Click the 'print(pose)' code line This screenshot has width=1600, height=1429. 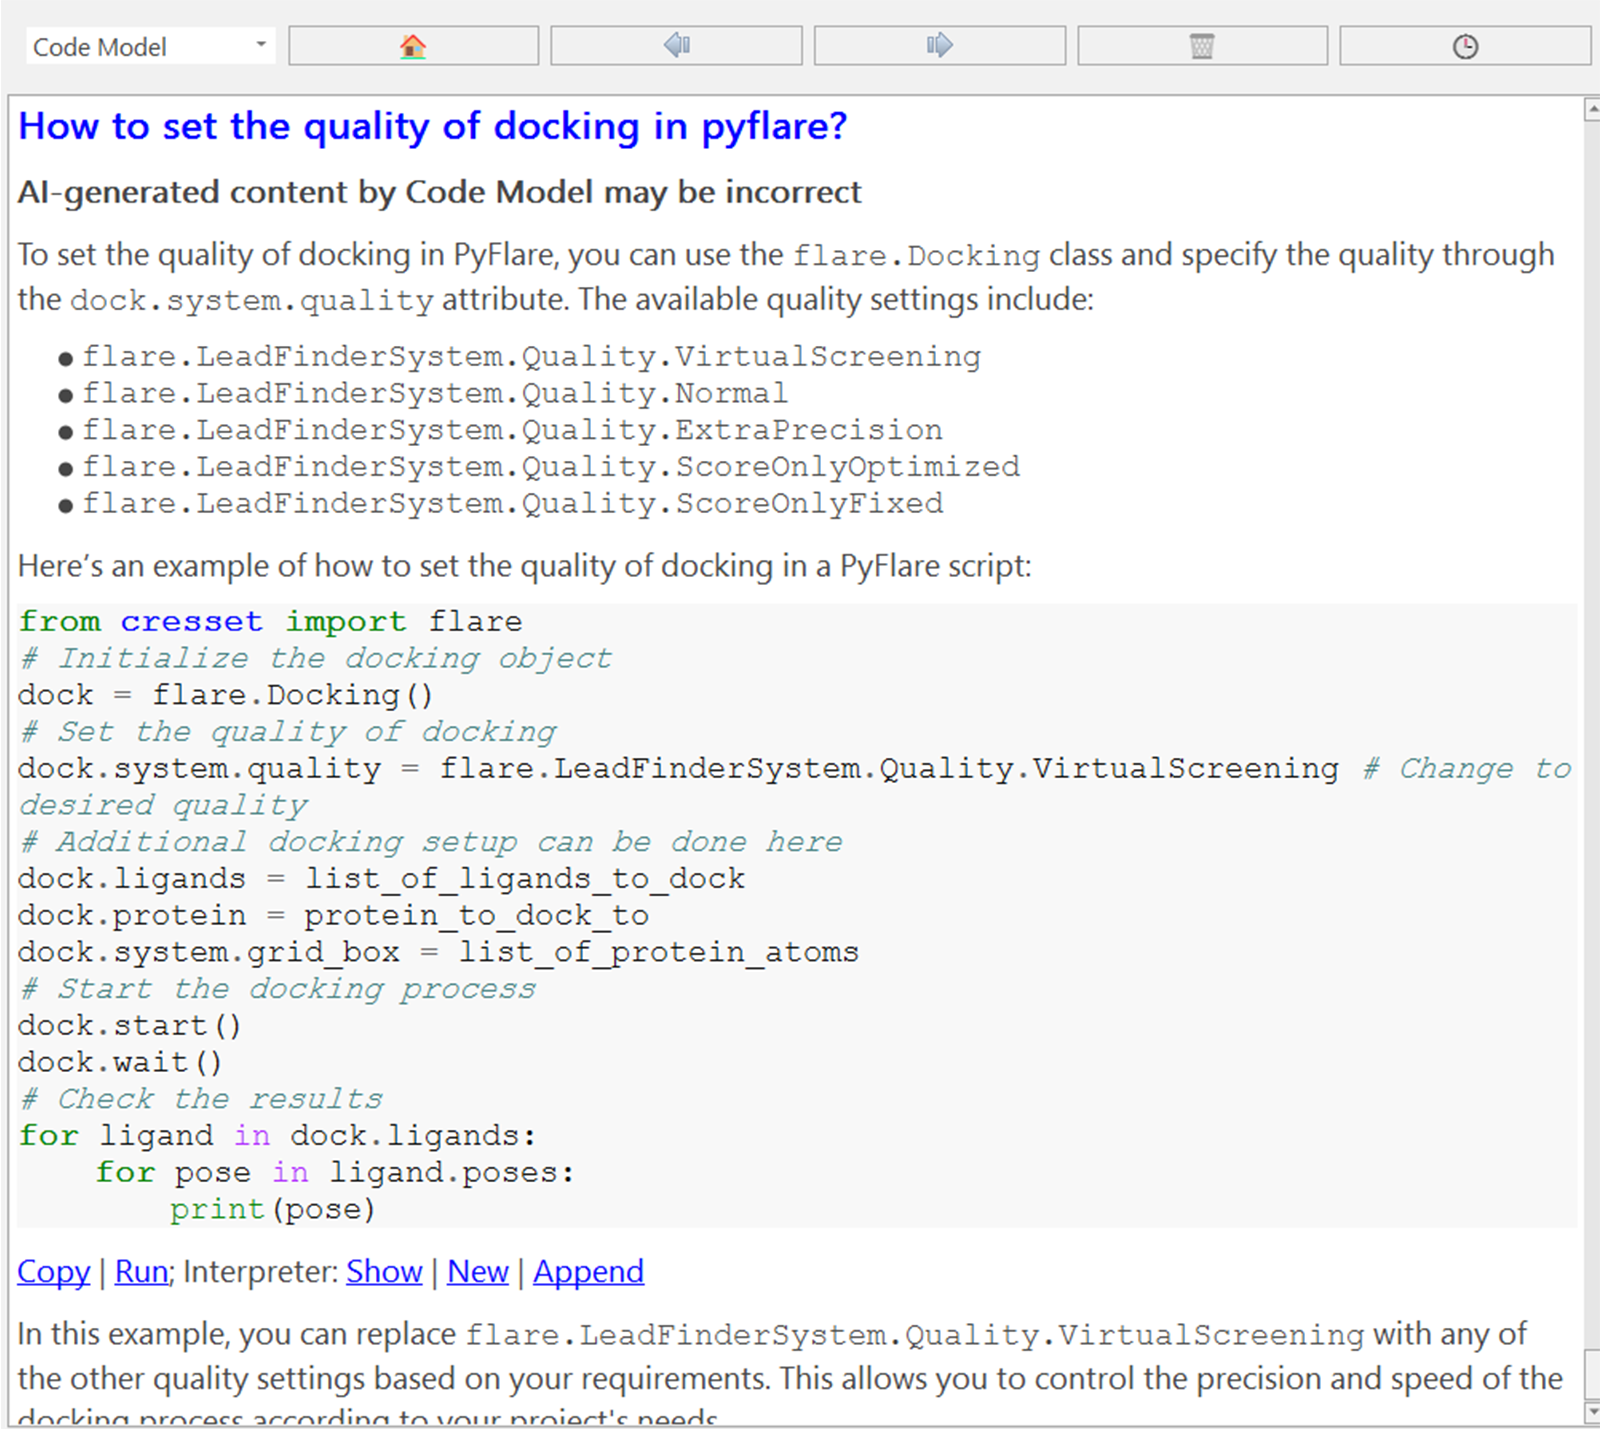[x=272, y=1209]
